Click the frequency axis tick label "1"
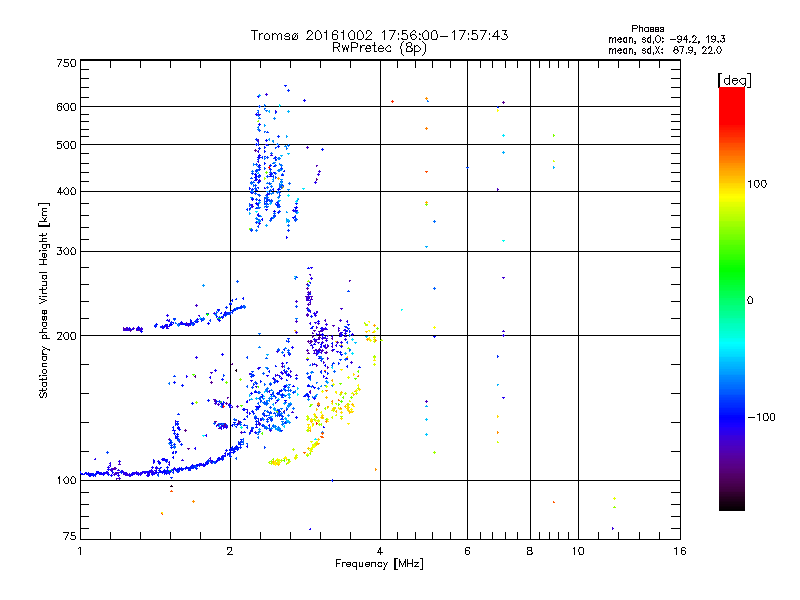Viewport: 800px width, 600px height. tap(80, 551)
